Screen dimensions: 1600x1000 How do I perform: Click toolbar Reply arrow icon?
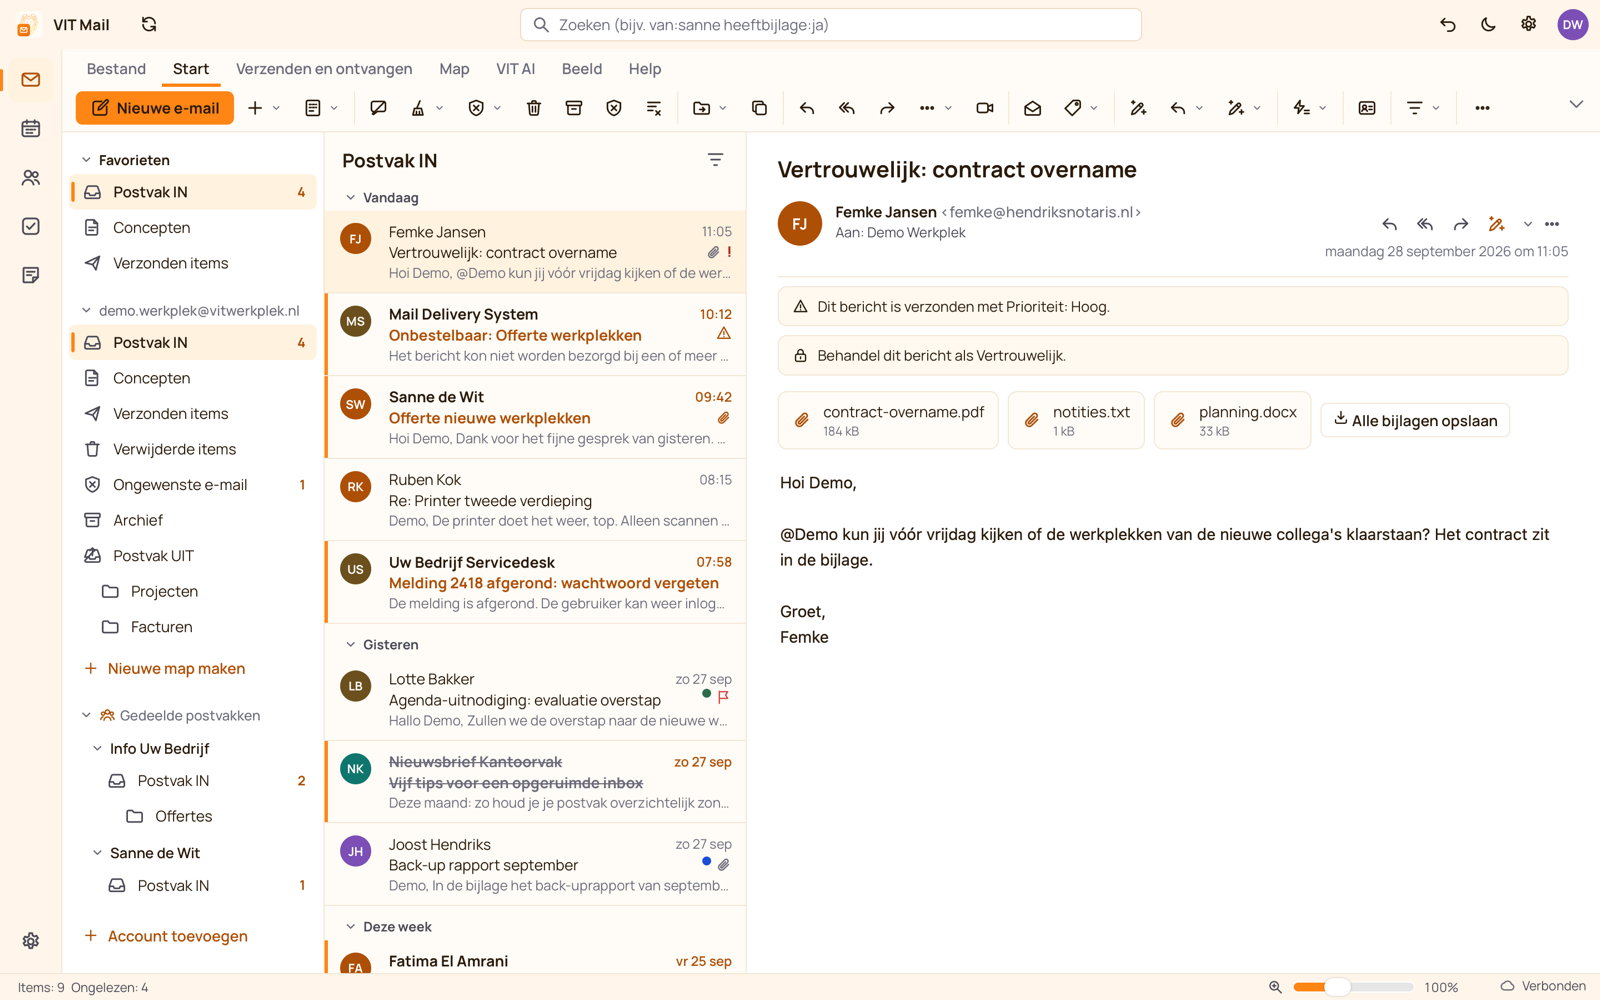click(x=807, y=108)
